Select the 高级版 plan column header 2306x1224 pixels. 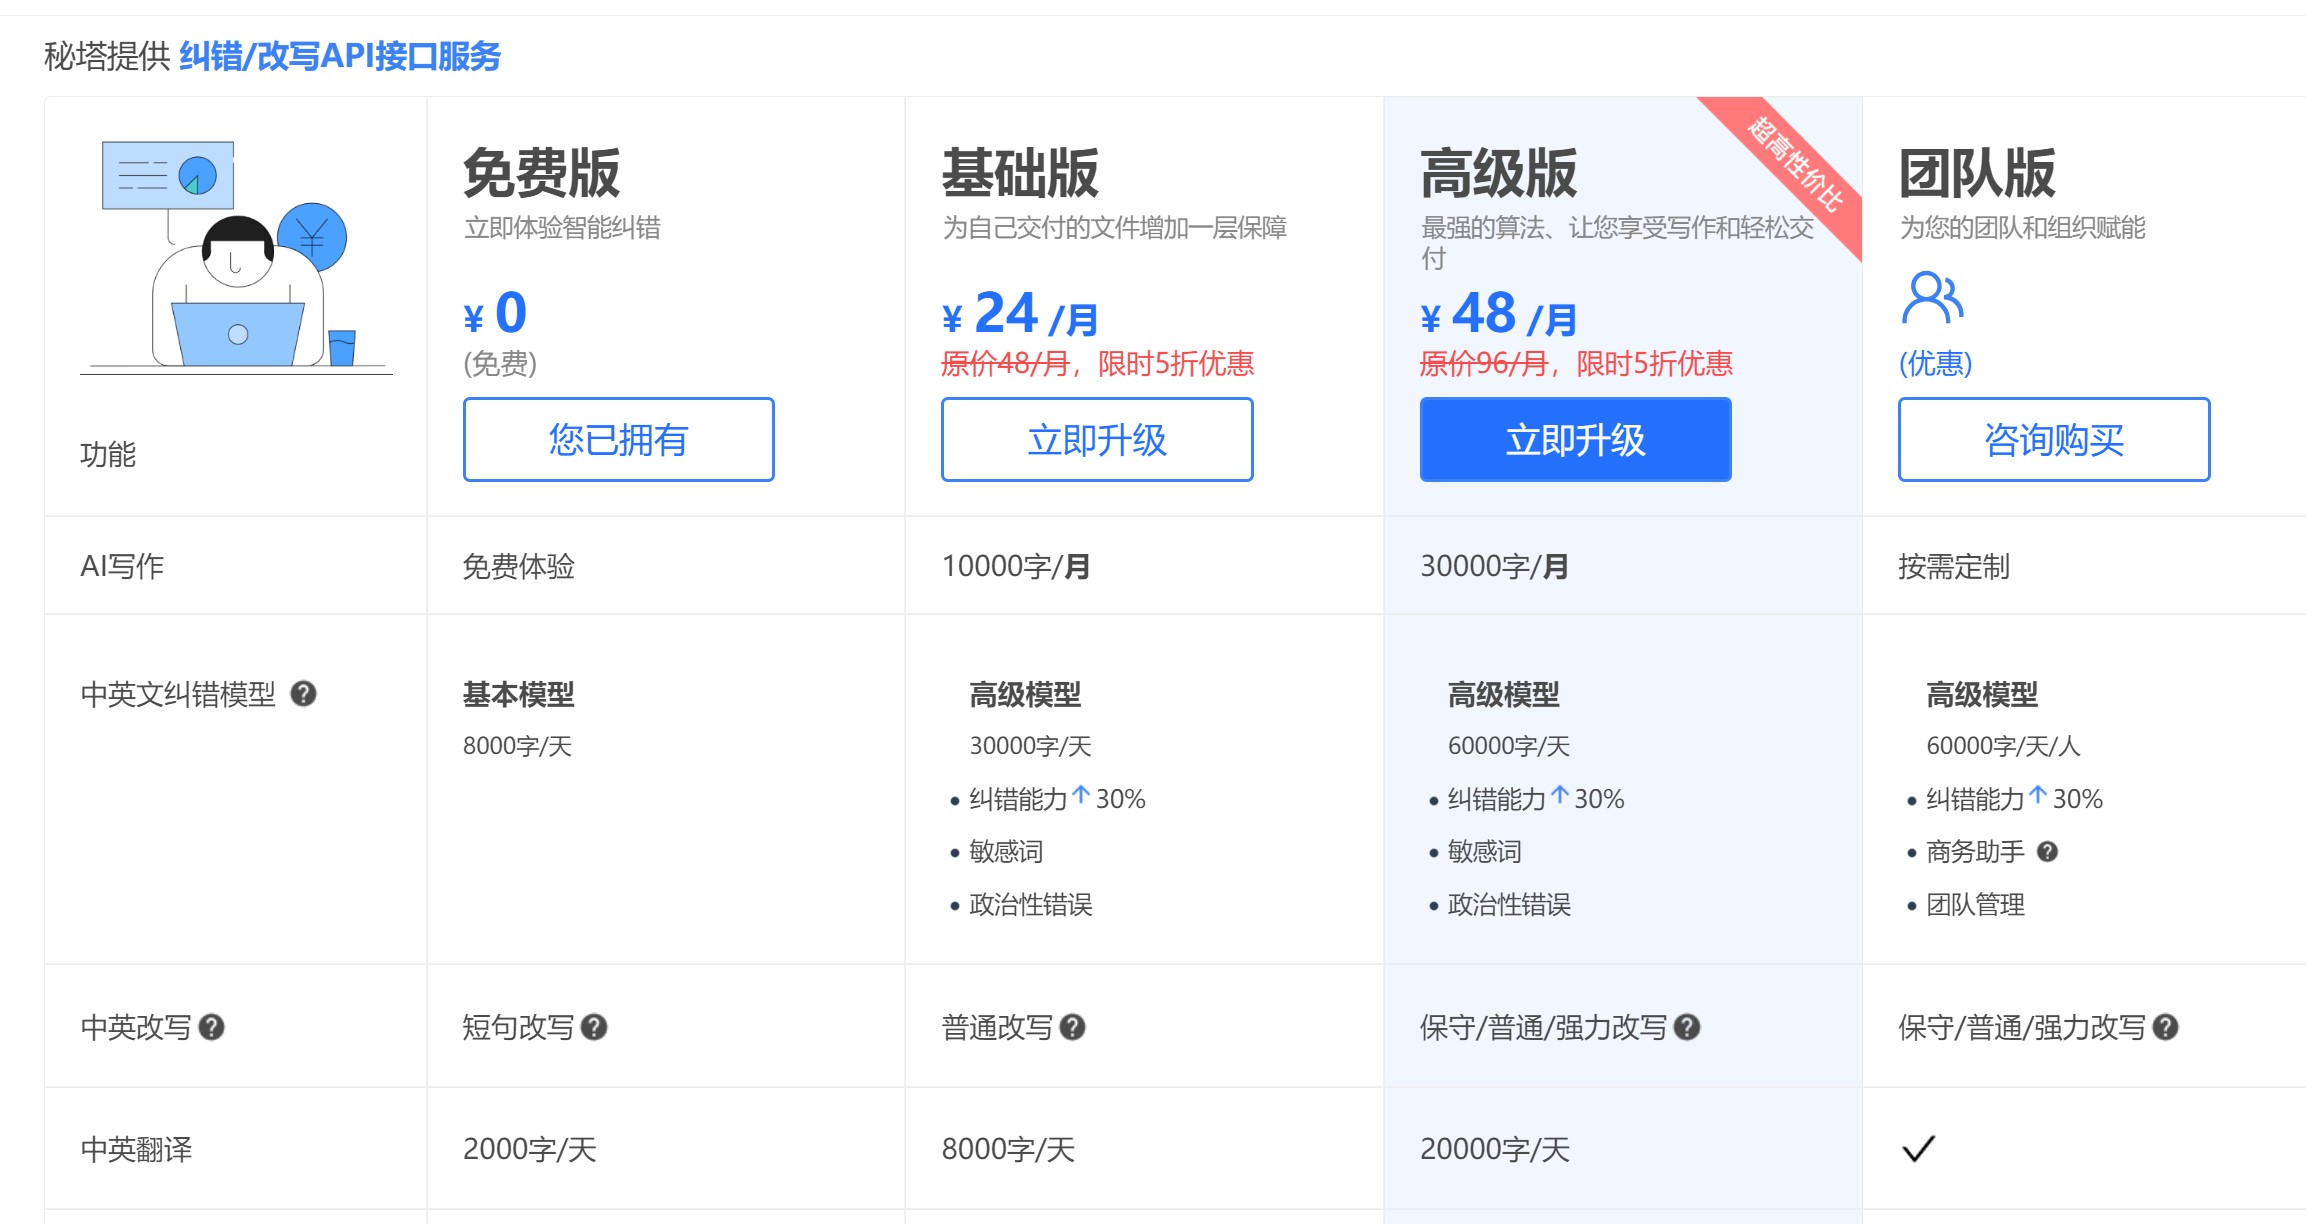[1496, 172]
